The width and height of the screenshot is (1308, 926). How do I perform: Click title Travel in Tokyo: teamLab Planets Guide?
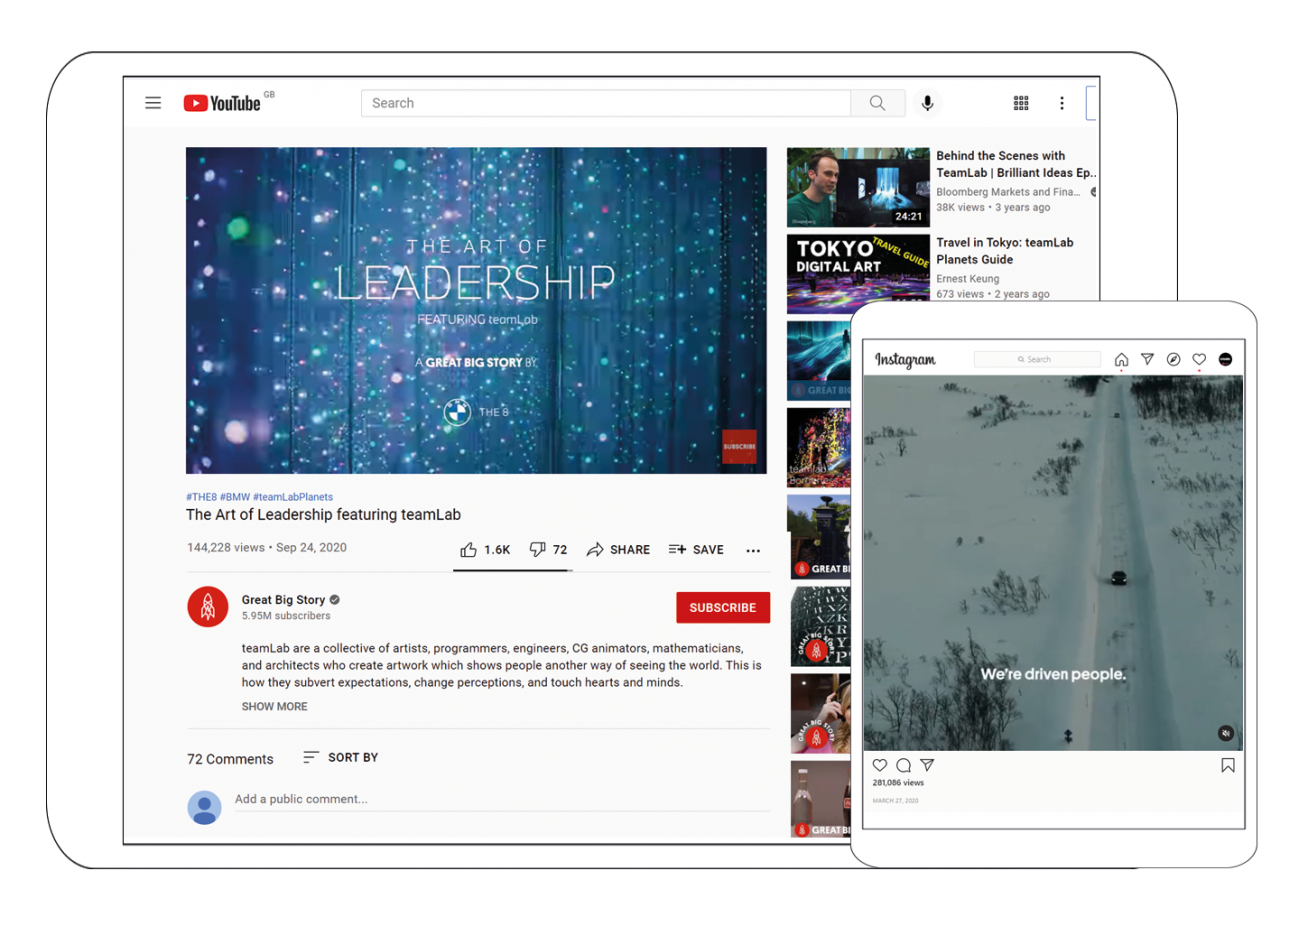1005,251
